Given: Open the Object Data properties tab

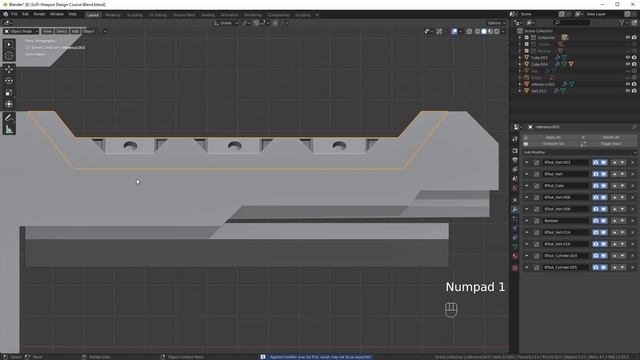Looking at the screenshot, I should coord(515,247).
